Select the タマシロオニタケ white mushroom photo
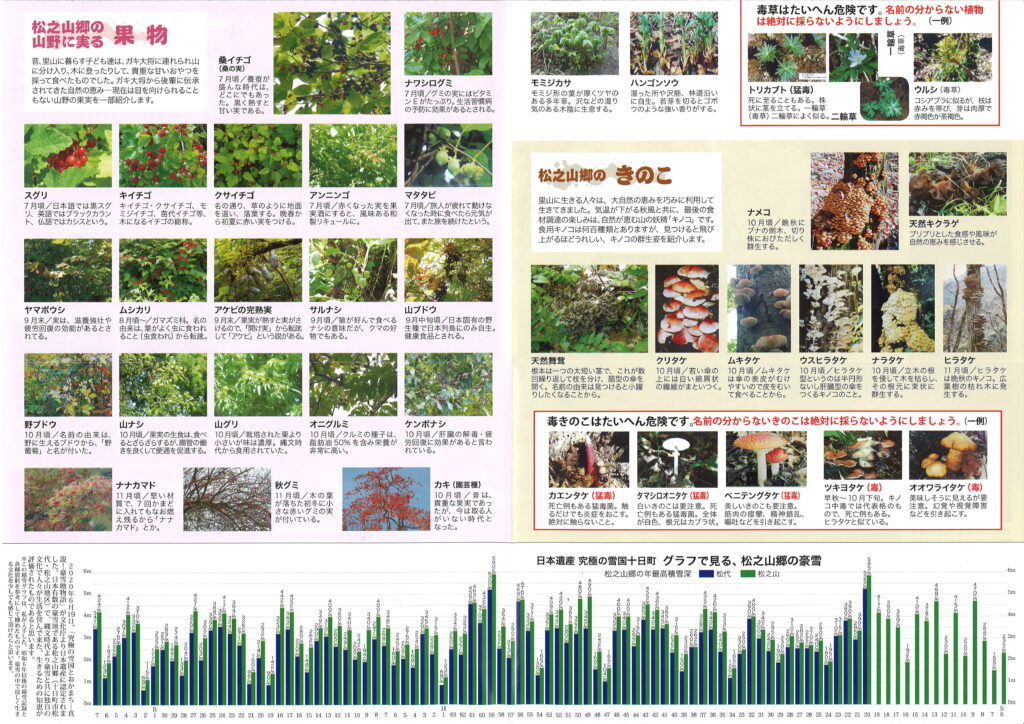 (x=677, y=458)
